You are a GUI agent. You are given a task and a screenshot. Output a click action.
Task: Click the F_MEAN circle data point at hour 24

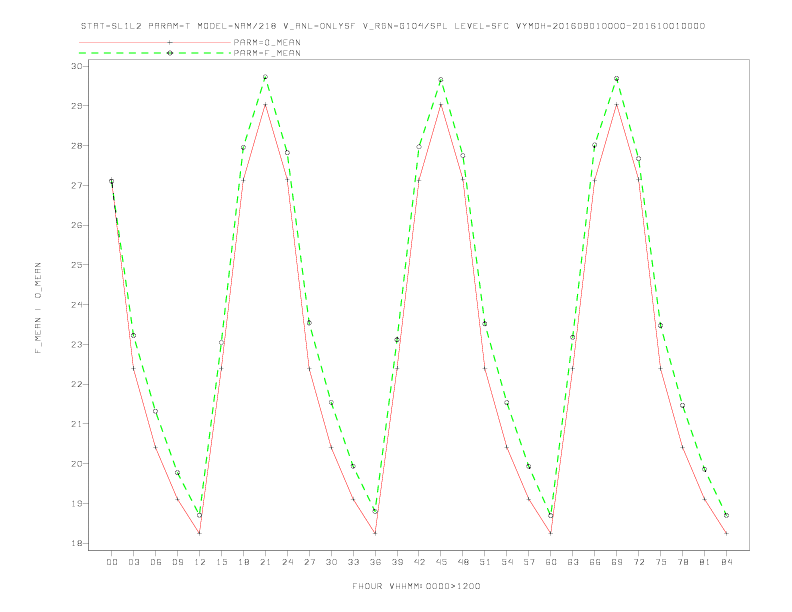point(287,152)
